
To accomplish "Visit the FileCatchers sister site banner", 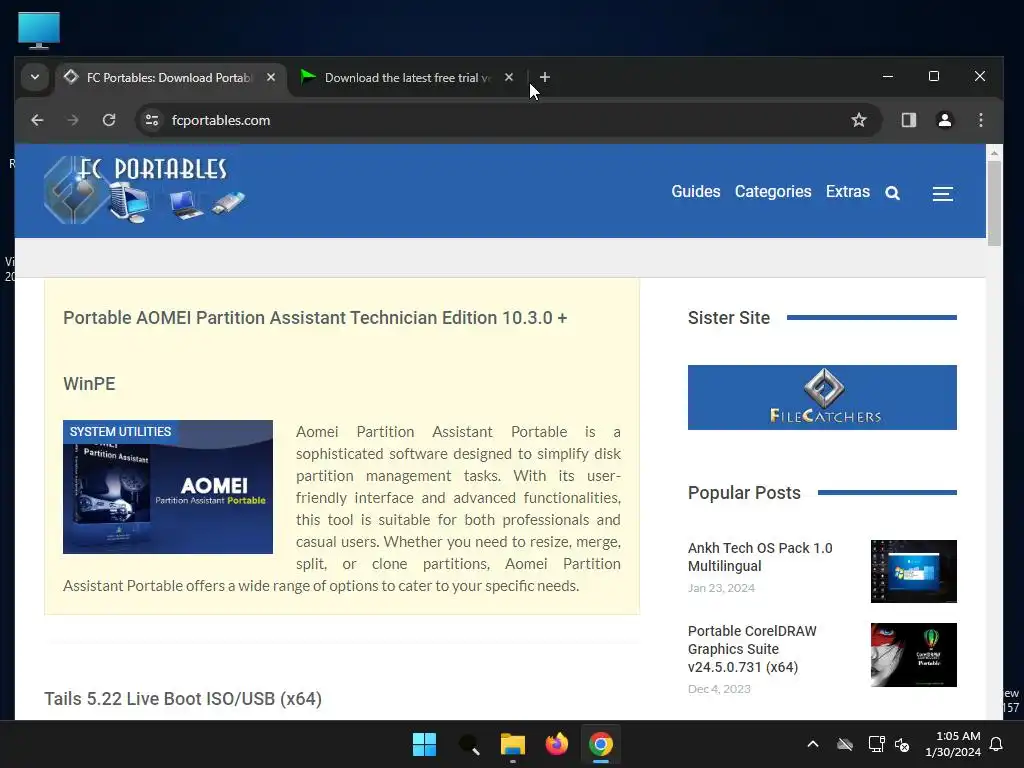I will [x=822, y=397].
